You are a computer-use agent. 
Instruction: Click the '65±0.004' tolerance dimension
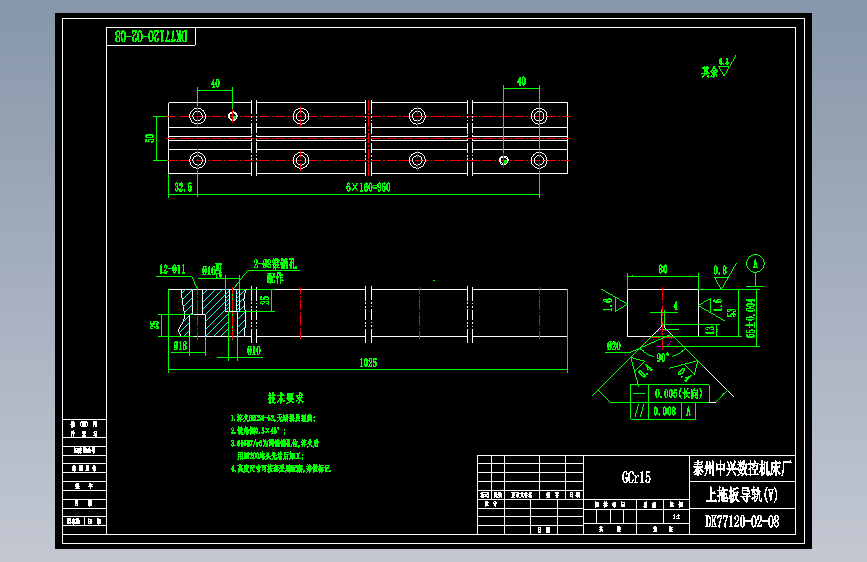(750, 318)
